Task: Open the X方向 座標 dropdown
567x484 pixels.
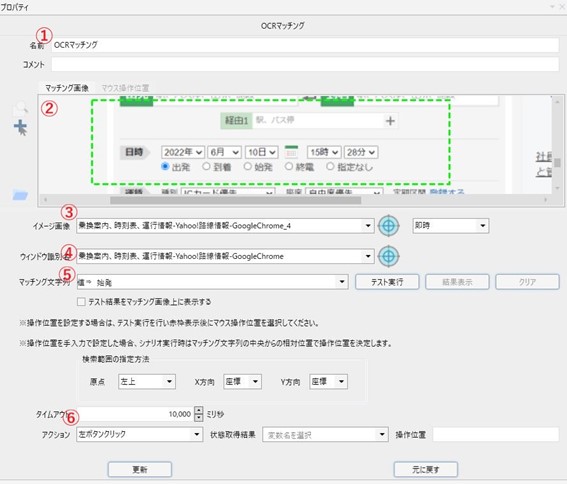Action: [255, 382]
